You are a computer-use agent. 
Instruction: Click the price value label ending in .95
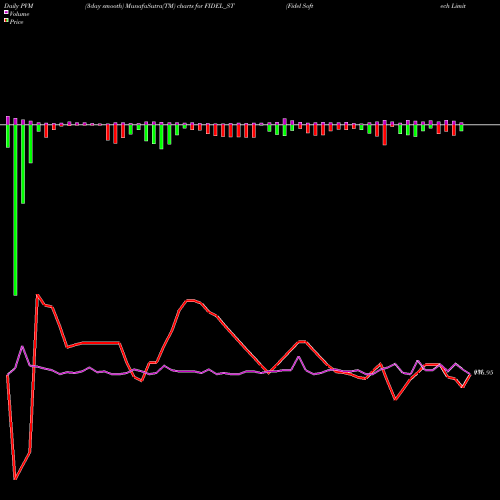(x=483, y=373)
